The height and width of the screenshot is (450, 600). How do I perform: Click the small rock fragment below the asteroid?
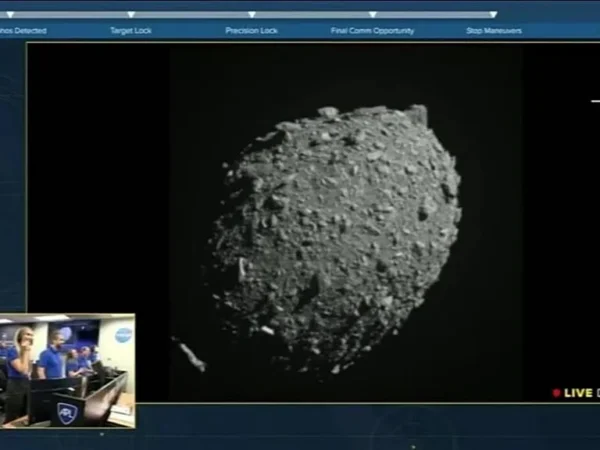[x=189, y=357]
